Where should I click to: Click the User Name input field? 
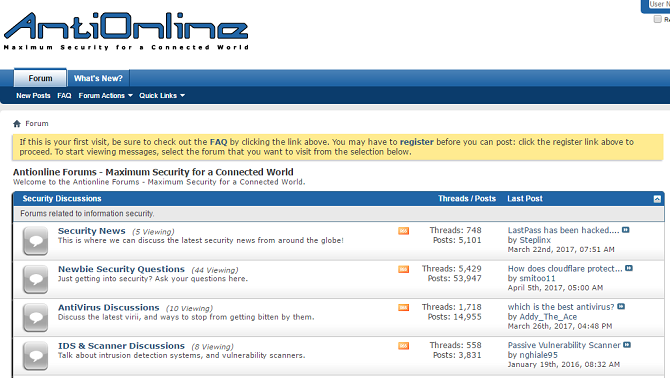click(x=658, y=4)
